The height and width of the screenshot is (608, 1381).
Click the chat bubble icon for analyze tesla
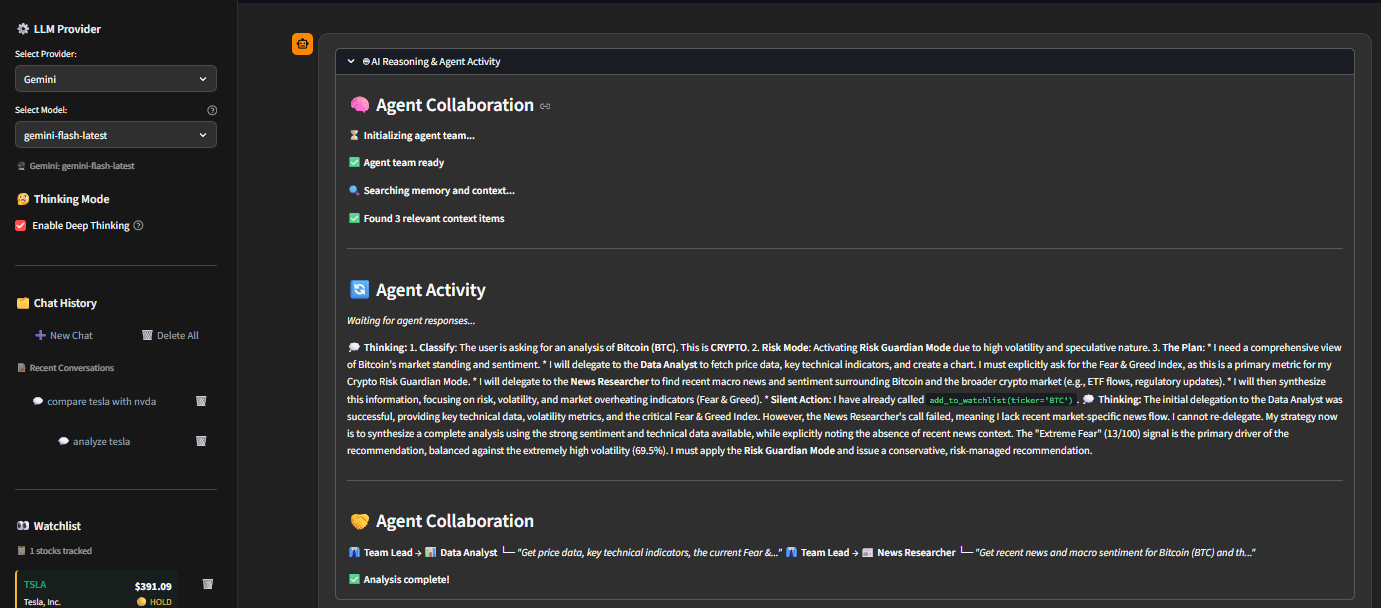tap(63, 441)
